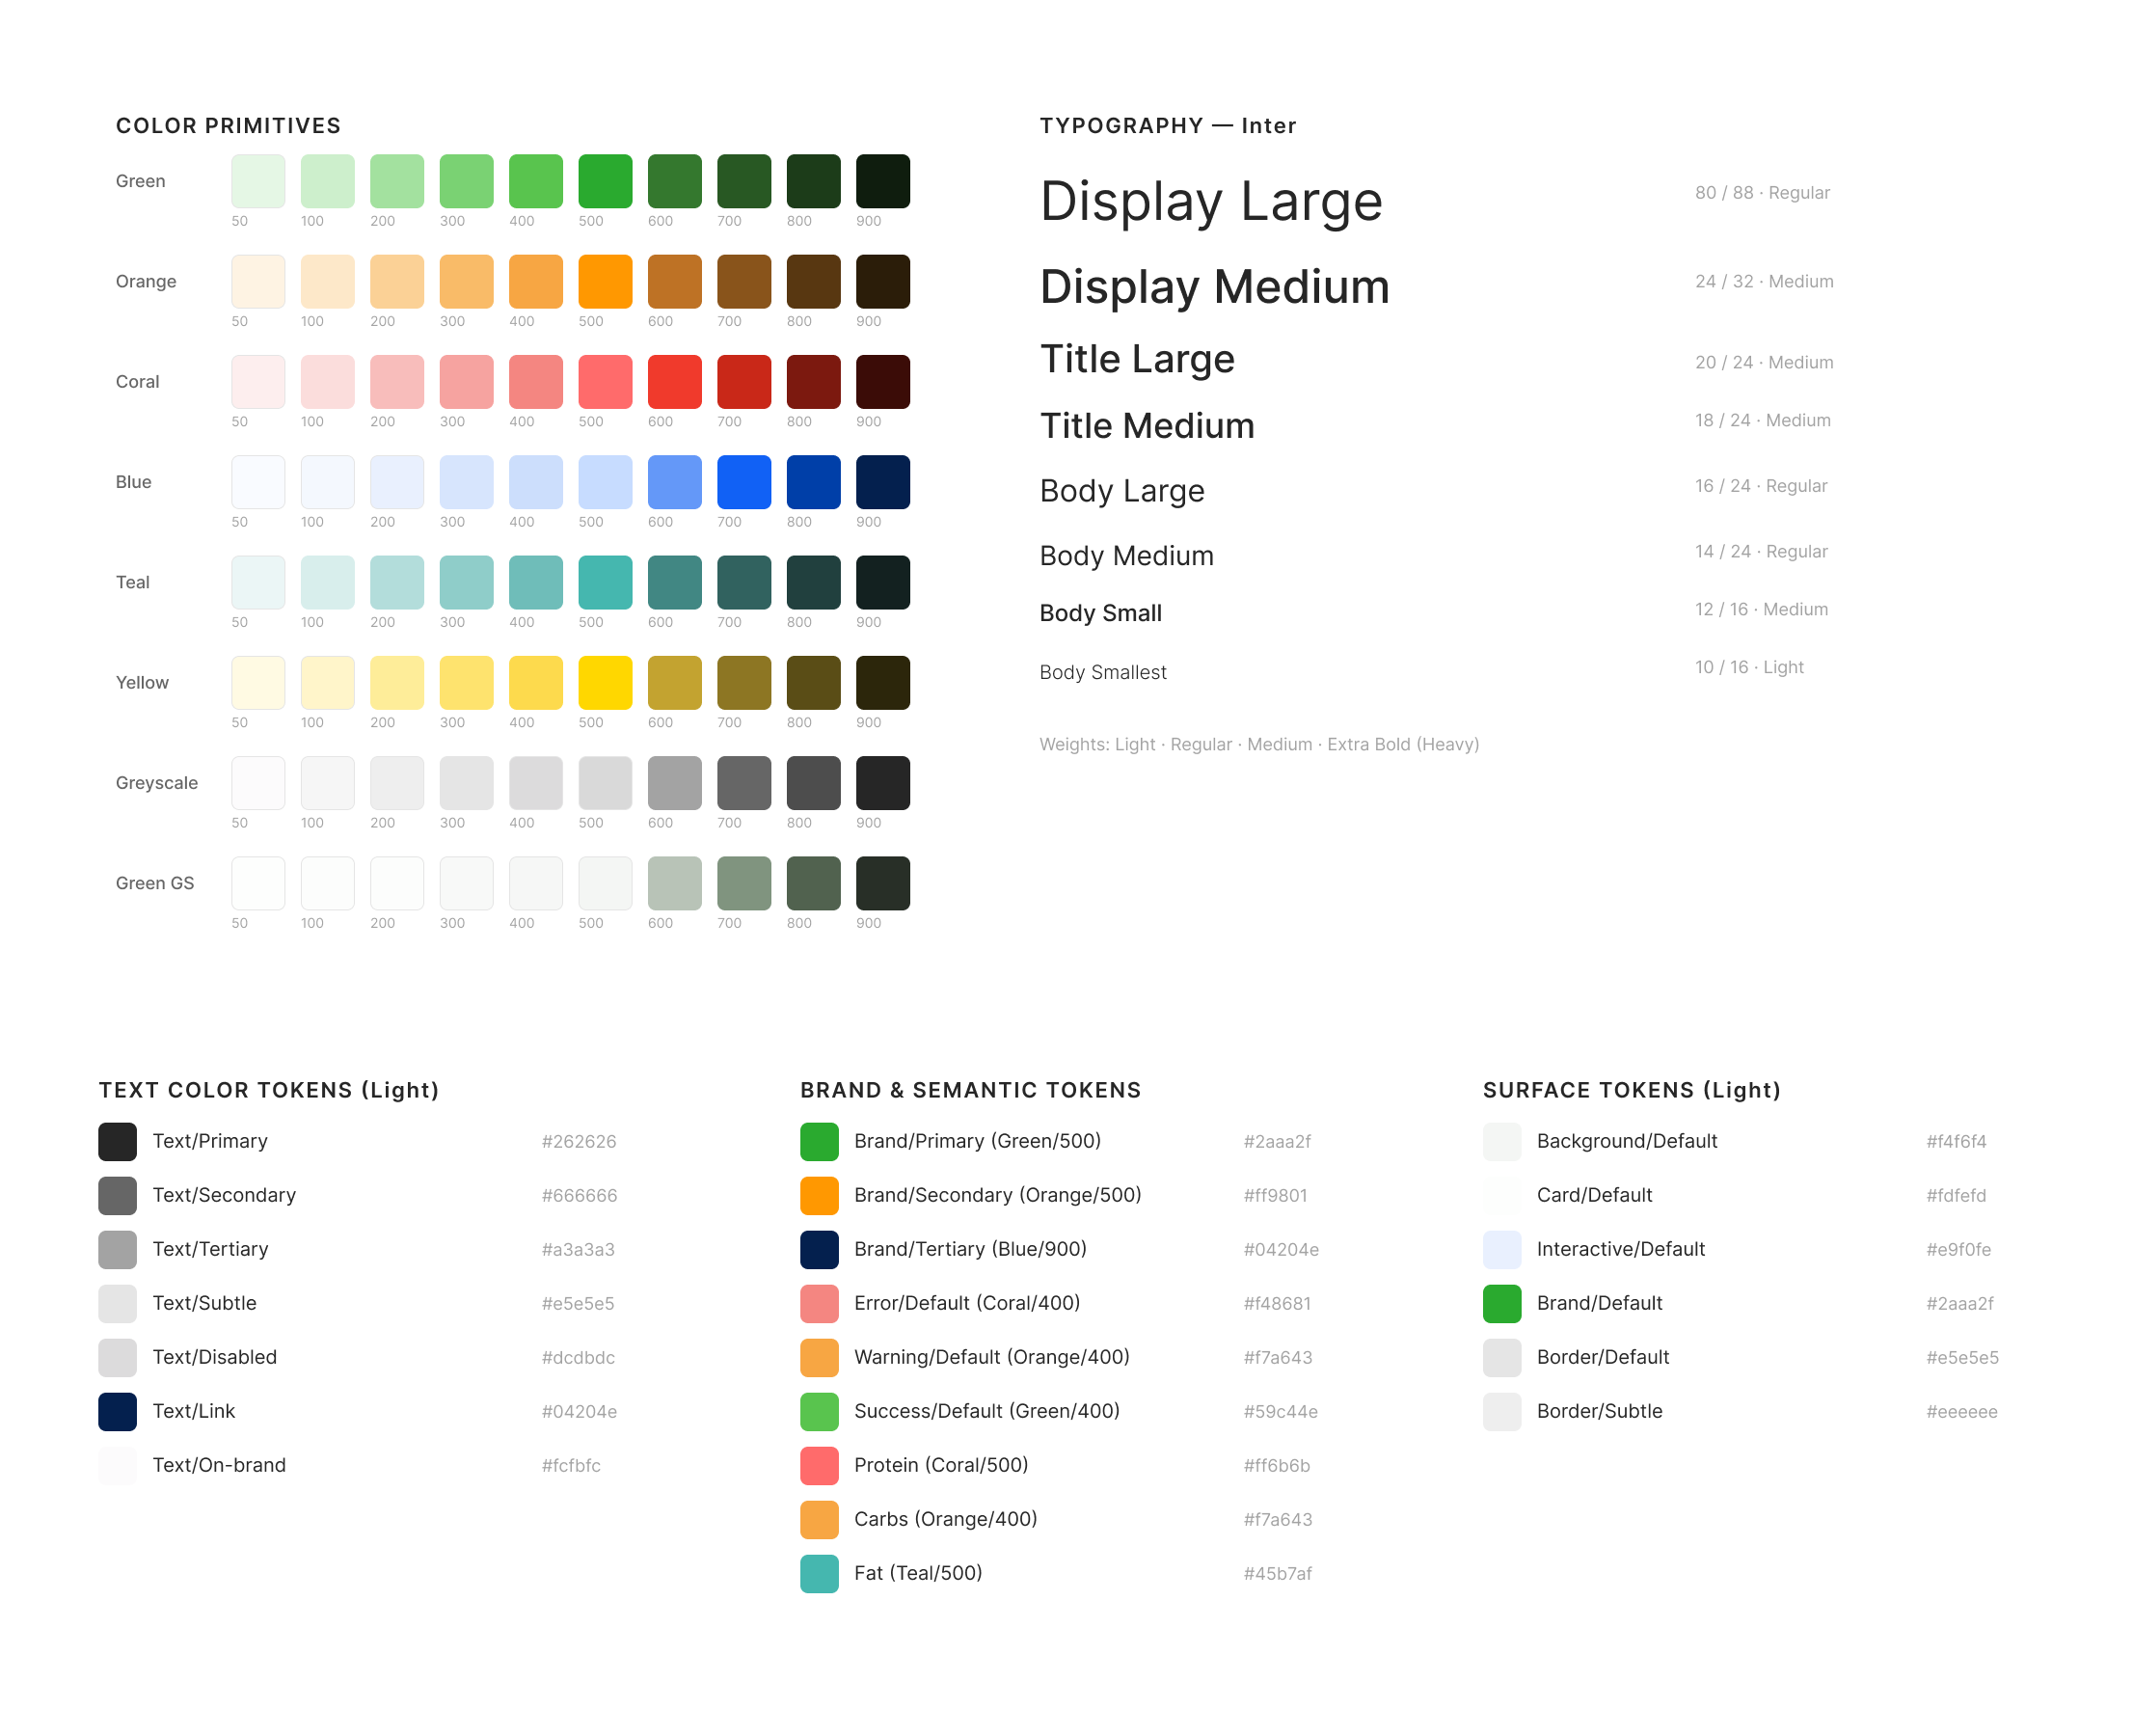The image size is (2133, 1736).
Task: Pick the Blue 700 swatch
Action: [743, 481]
